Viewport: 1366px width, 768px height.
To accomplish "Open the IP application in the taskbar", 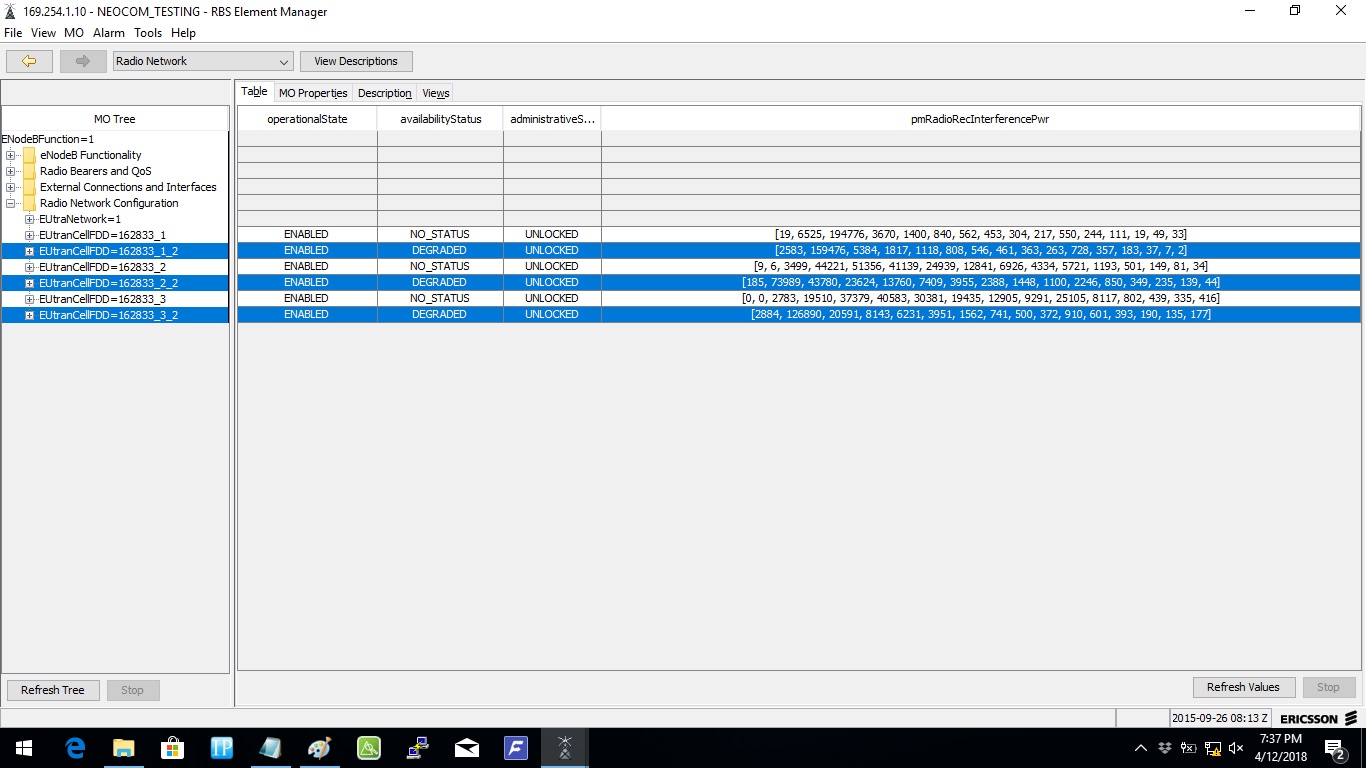I will [x=222, y=747].
